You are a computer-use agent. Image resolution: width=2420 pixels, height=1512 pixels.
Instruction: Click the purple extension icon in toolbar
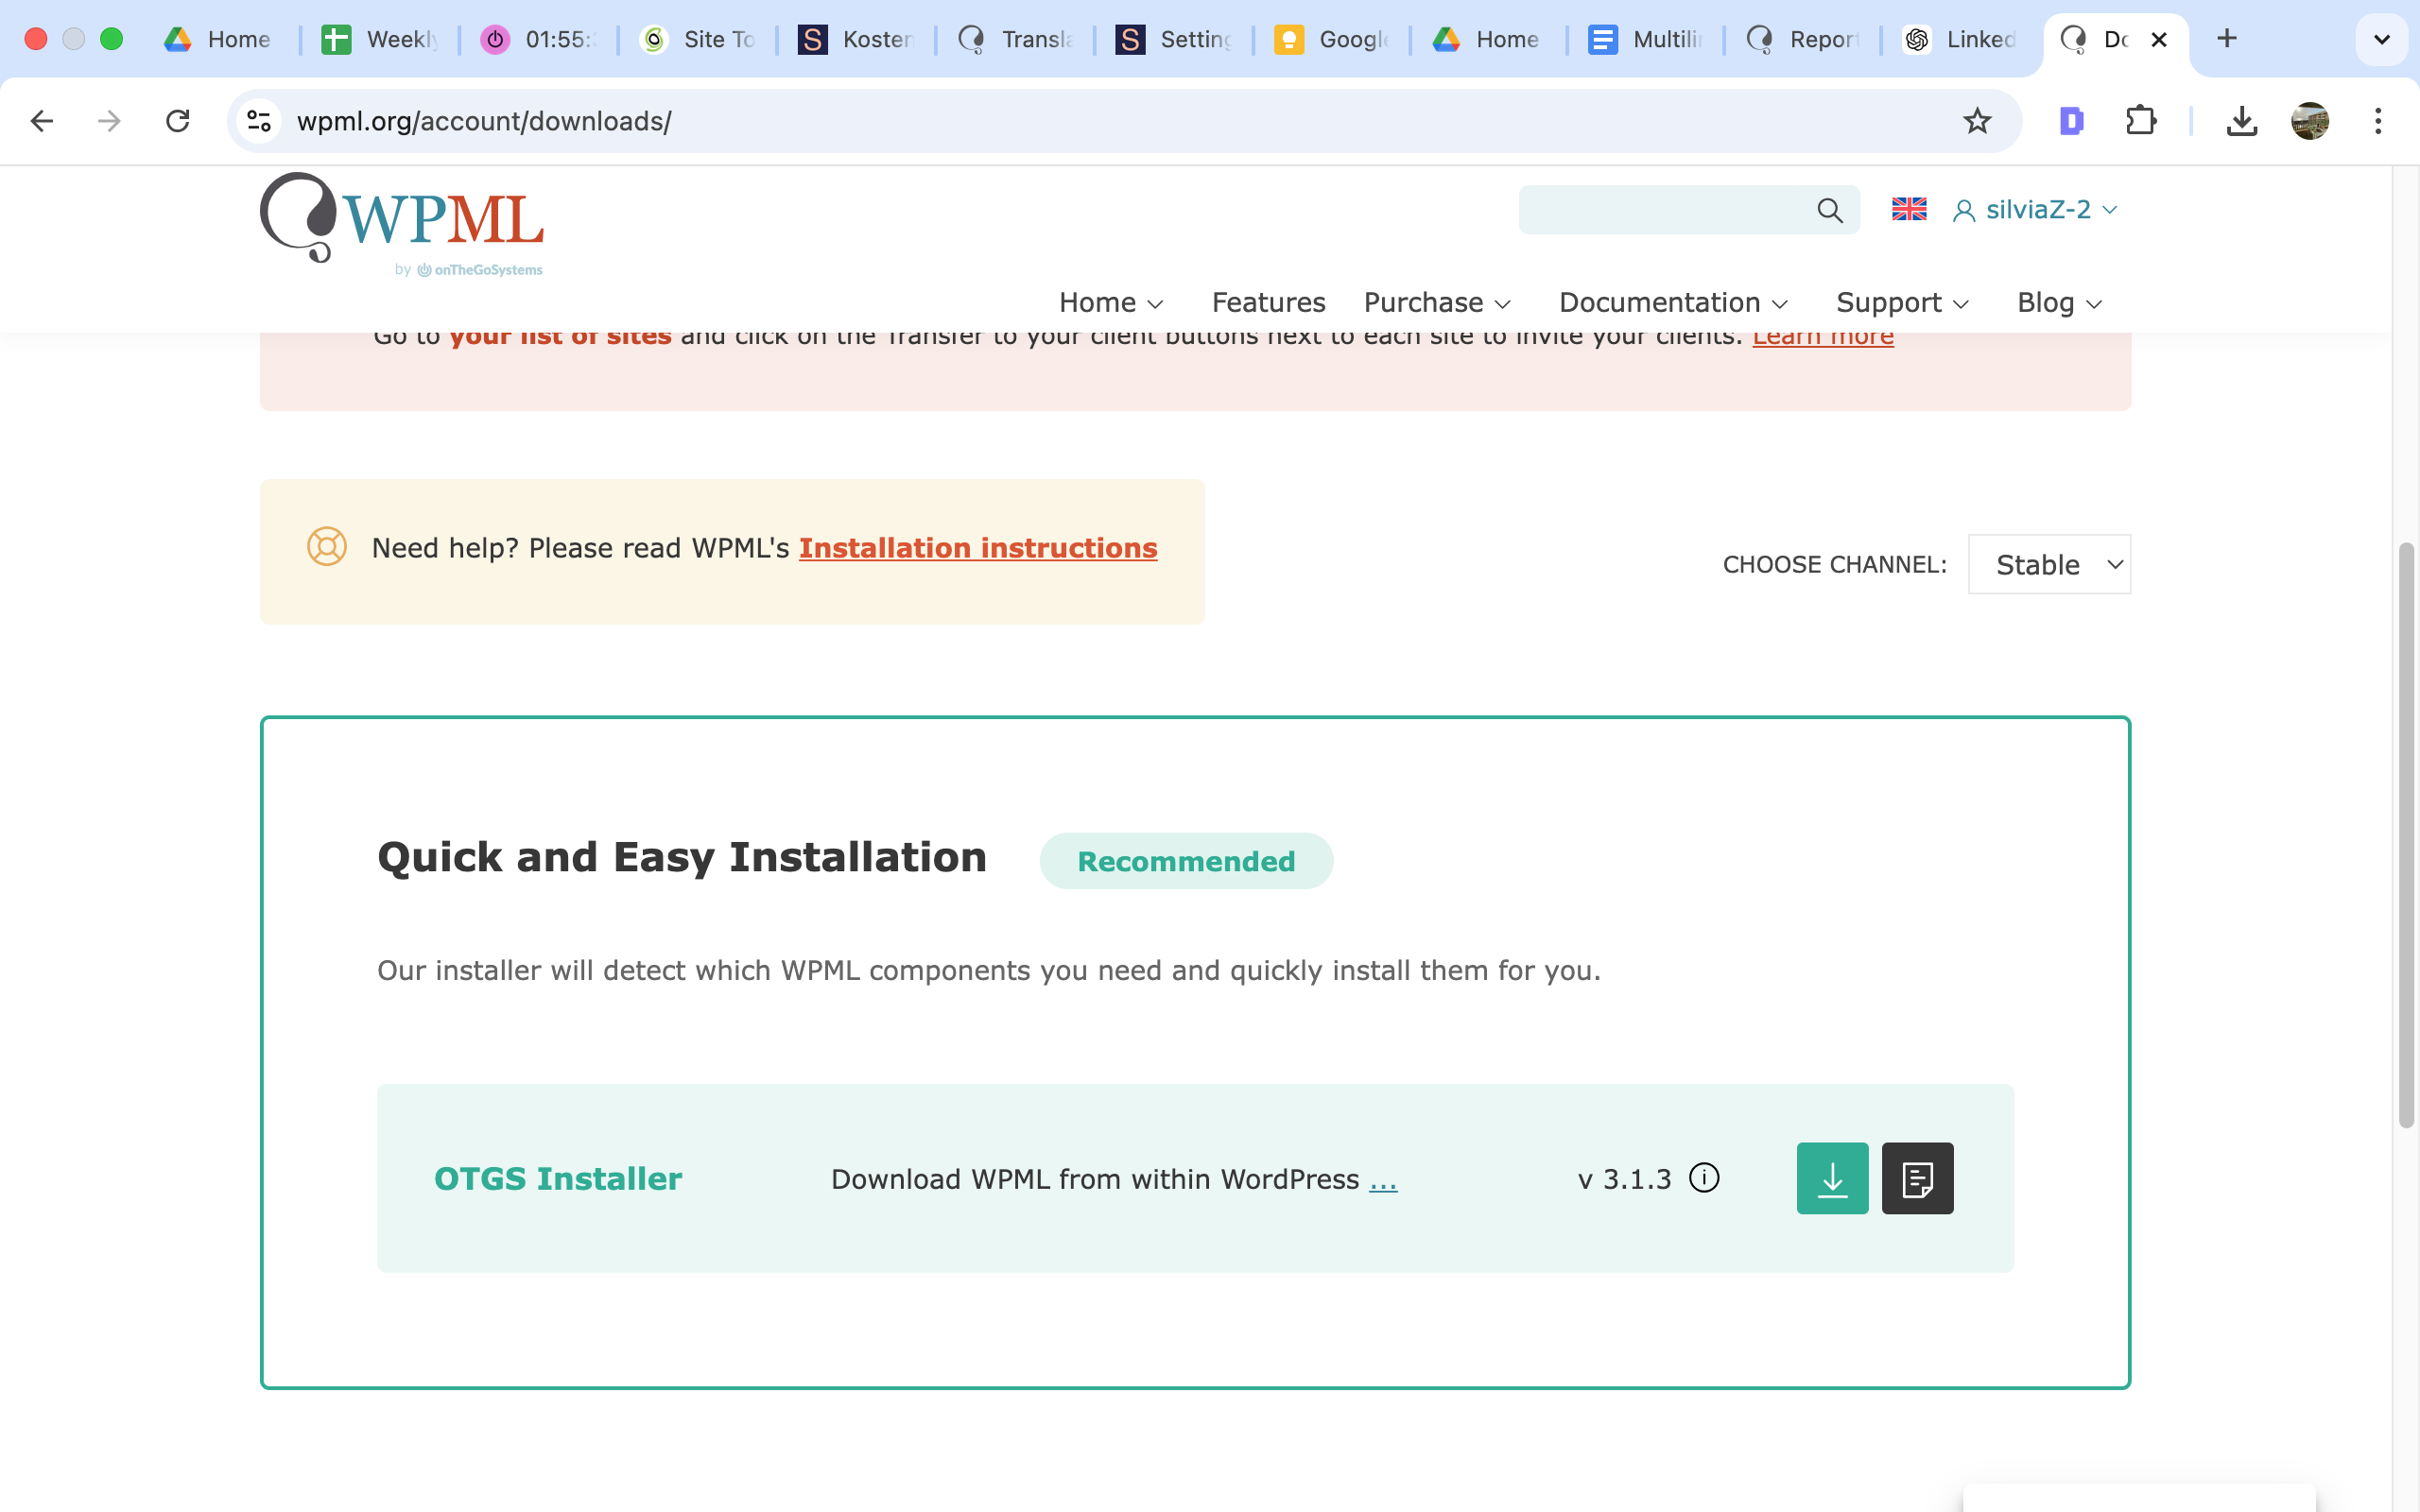click(2072, 121)
